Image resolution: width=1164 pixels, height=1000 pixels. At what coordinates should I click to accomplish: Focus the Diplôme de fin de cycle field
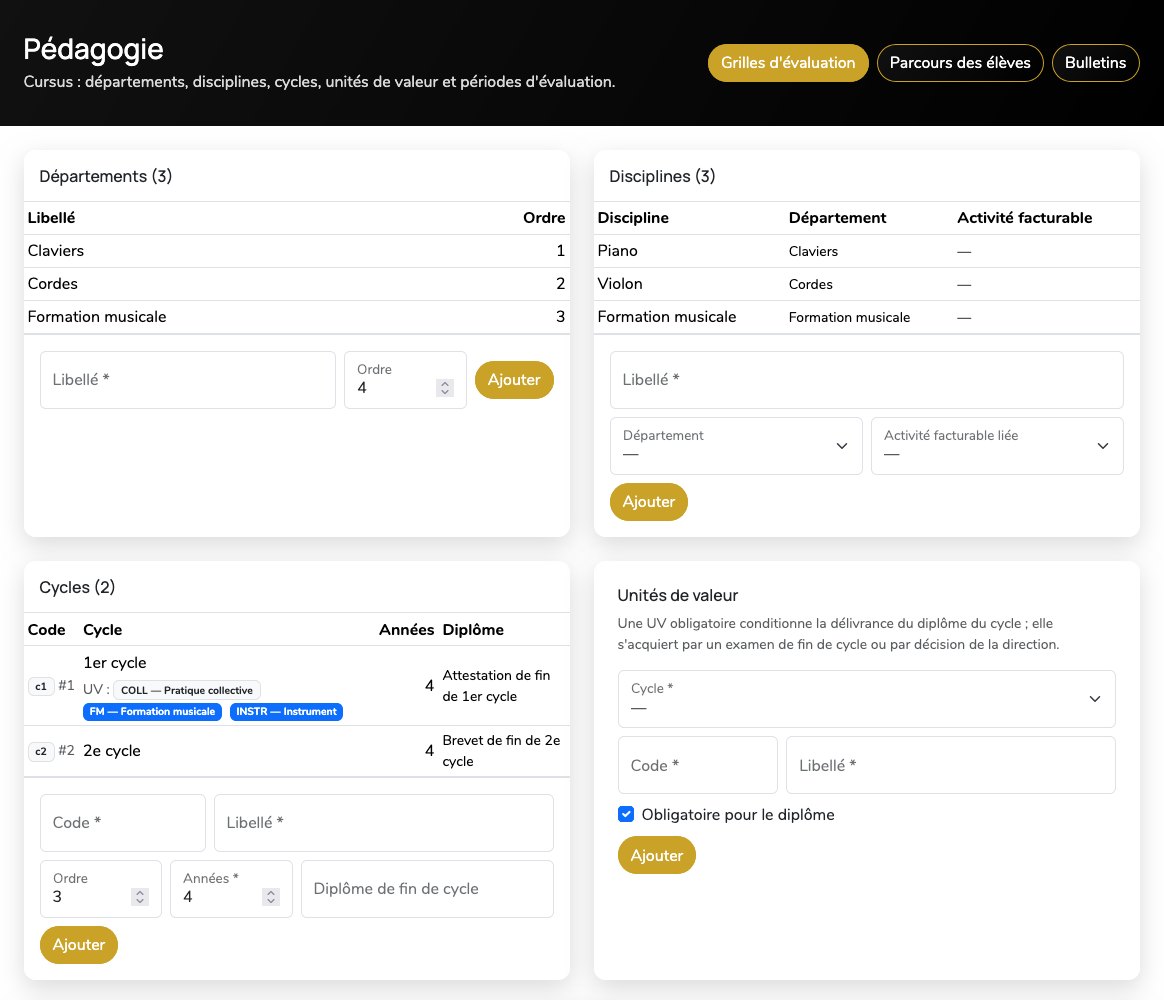coord(428,889)
